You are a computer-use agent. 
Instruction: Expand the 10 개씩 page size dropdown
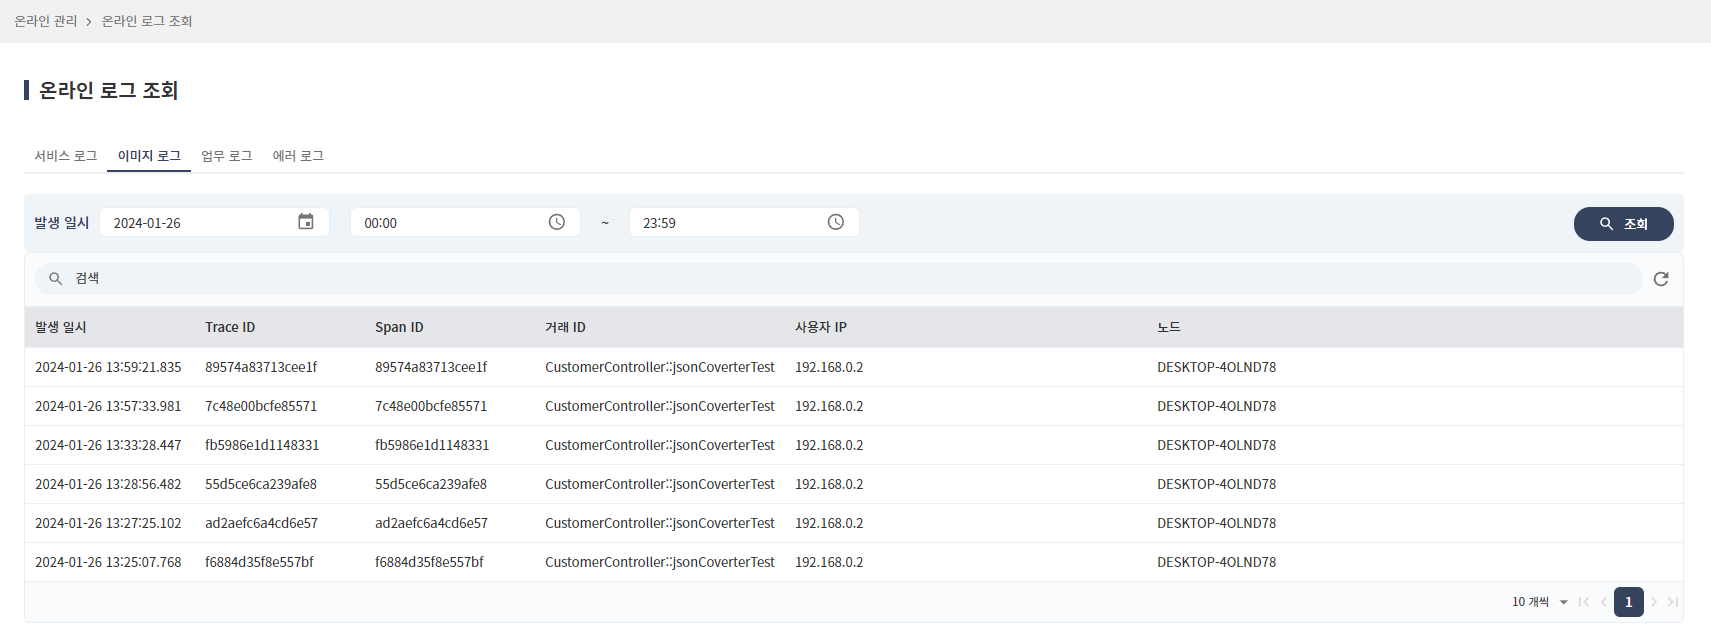tap(1540, 602)
